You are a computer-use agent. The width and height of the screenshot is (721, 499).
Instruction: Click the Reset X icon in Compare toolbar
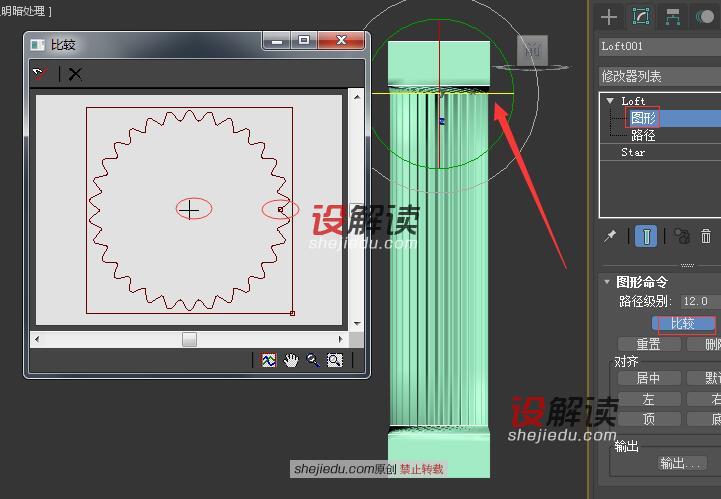coord(75,74)
